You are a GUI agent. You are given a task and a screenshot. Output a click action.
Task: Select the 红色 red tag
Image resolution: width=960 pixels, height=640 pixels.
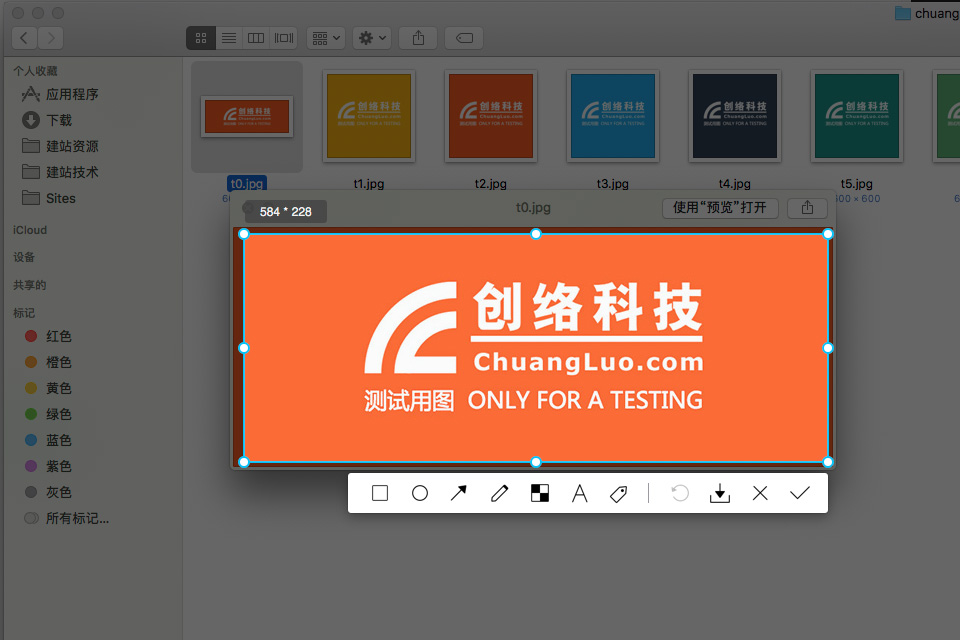click(x=59, y=336)
